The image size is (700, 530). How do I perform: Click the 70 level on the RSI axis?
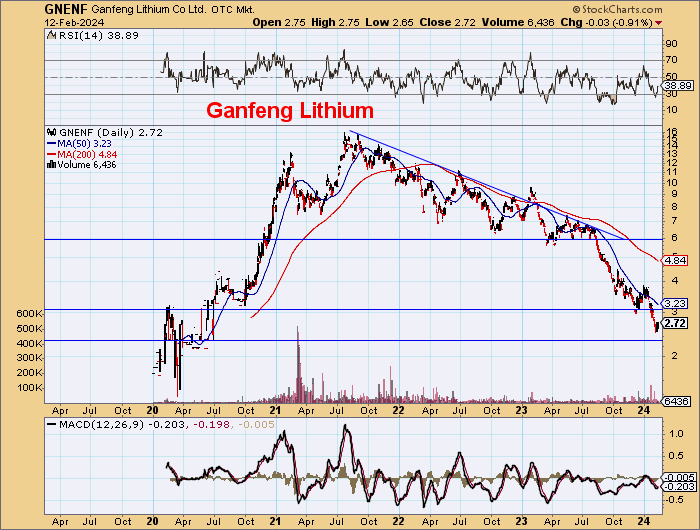tap(671, 60)
